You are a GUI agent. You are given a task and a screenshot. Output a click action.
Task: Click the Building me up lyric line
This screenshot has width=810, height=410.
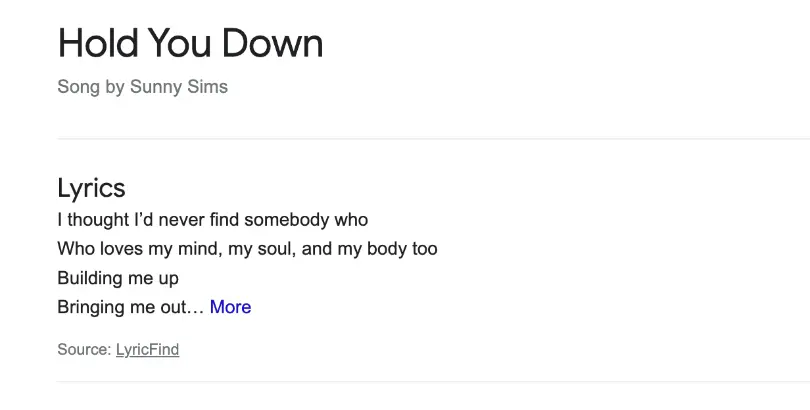coord(117,278)
